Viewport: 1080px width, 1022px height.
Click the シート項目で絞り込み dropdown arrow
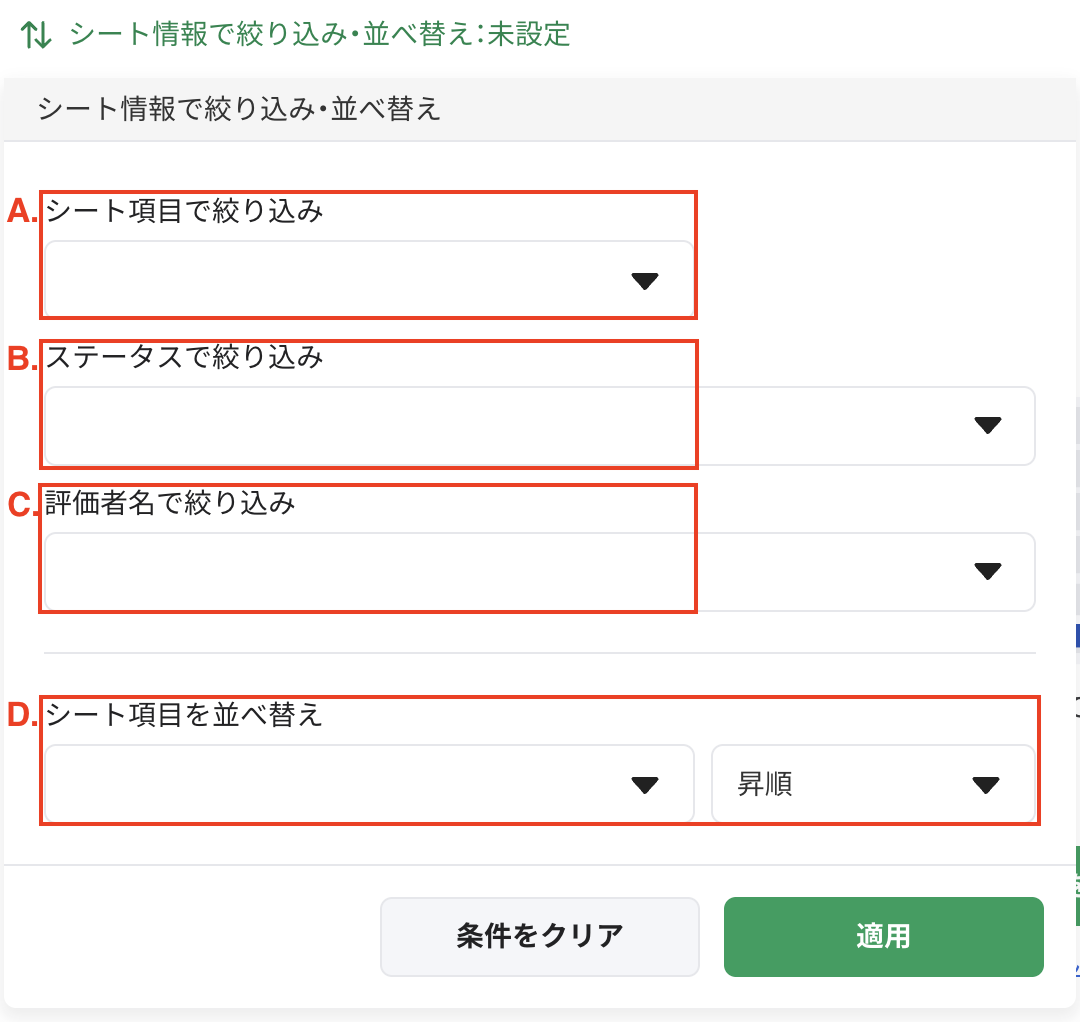(645, 281)
